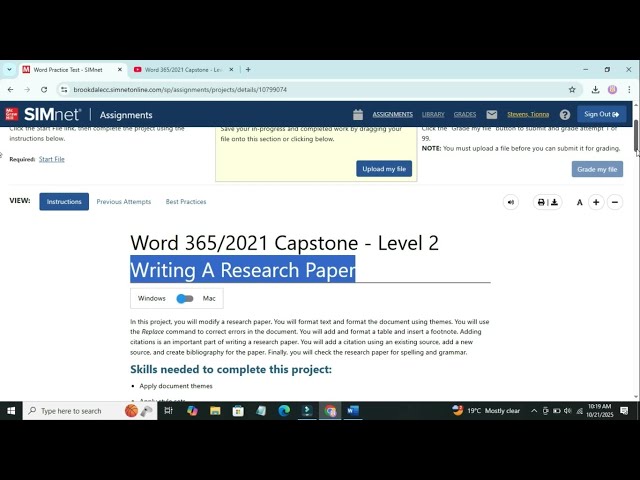Select the Instructions view
640x480 pixels.
pyautogui.click(x=64, y=202)
